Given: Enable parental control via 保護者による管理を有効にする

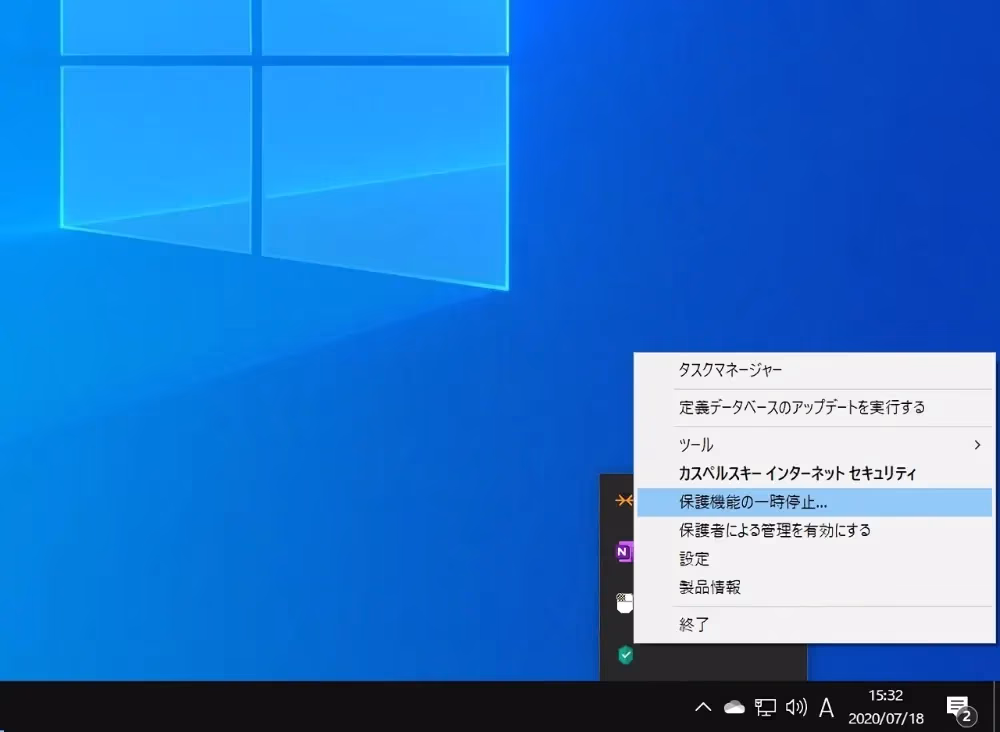Looking at the screenshot, I should pos(775,530).
